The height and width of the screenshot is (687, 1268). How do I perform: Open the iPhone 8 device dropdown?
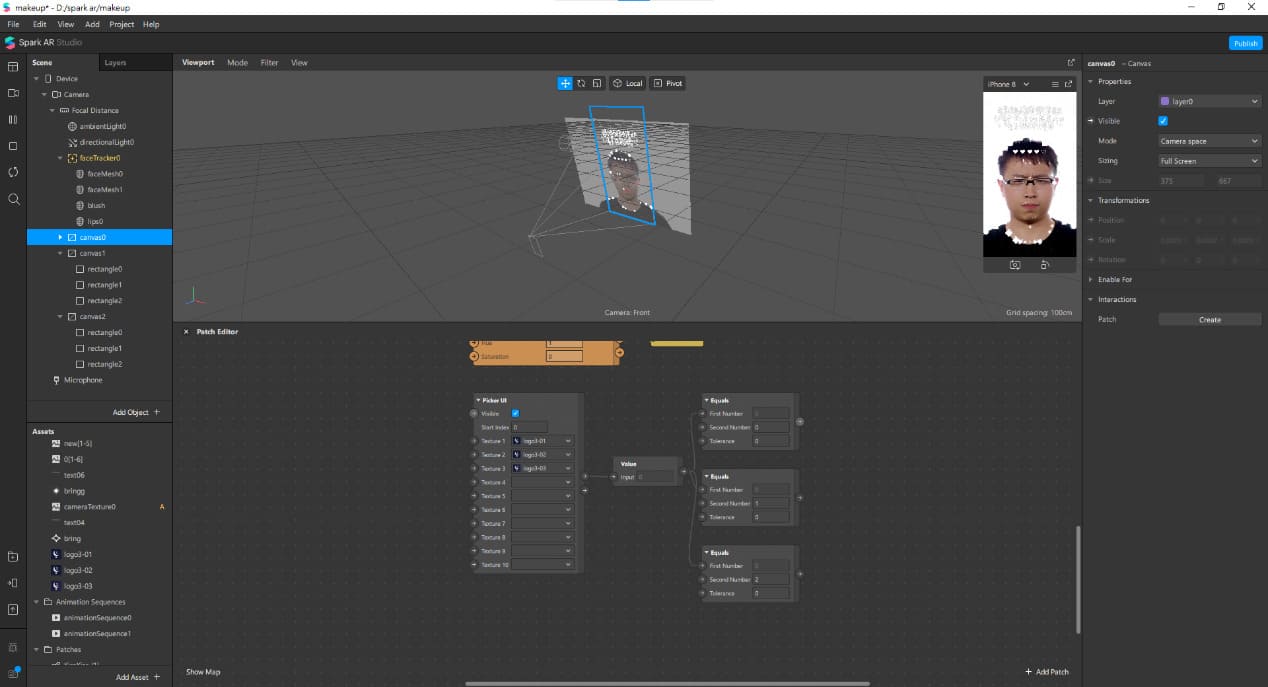(x=1008, y=84)
